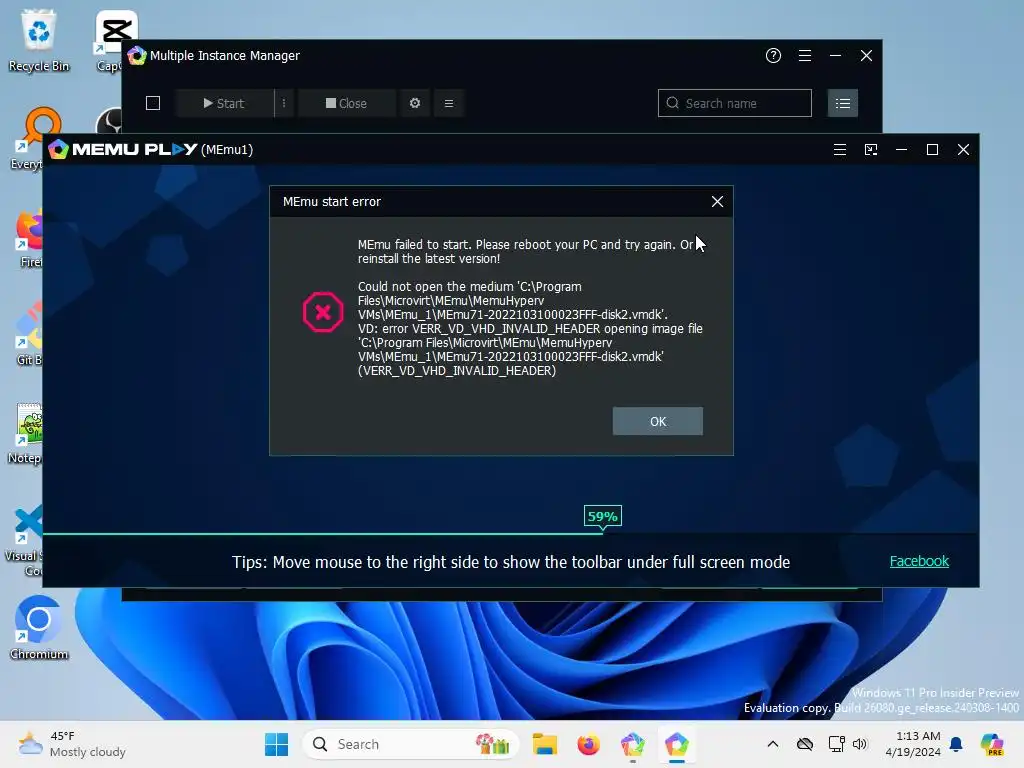Close the MEmu start error dialog

pyautogui.click(x=717, y=202)
